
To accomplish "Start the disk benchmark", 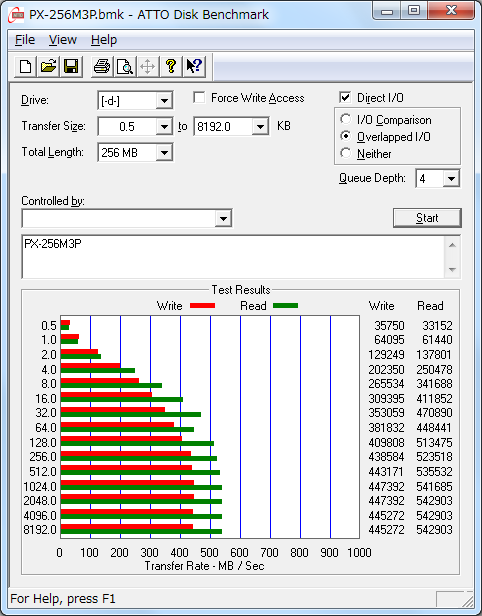I will (x=427, y=218).
